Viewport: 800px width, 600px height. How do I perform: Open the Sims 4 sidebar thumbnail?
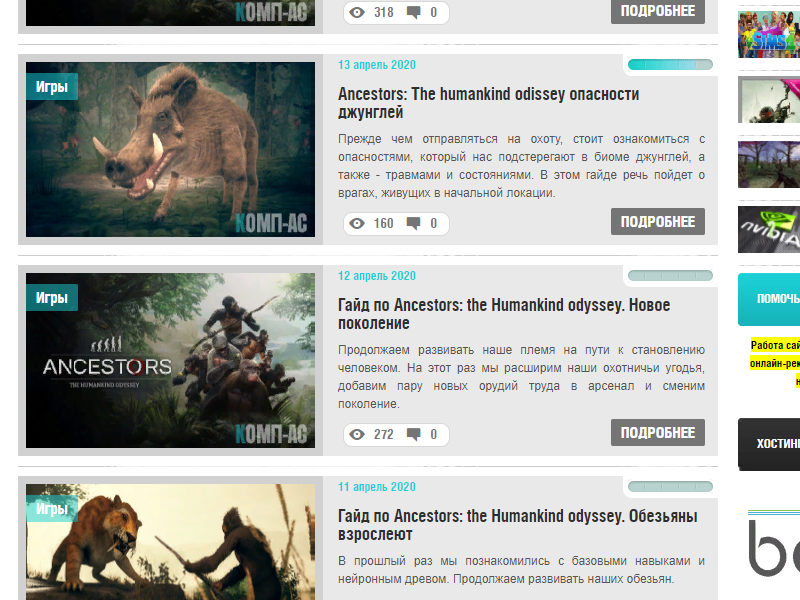769,34
